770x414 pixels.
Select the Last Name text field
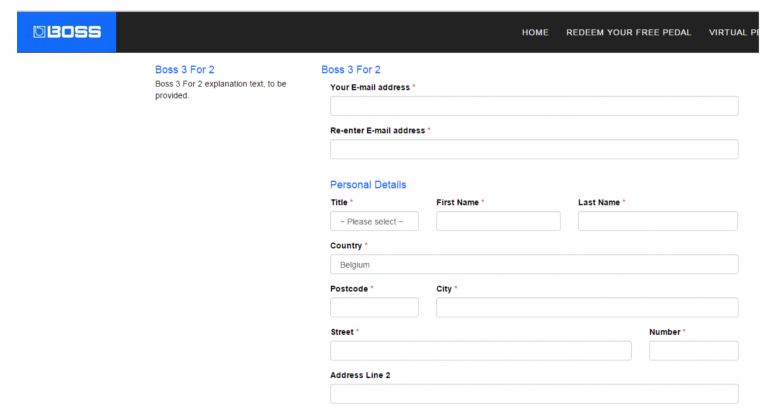(657, 221)
